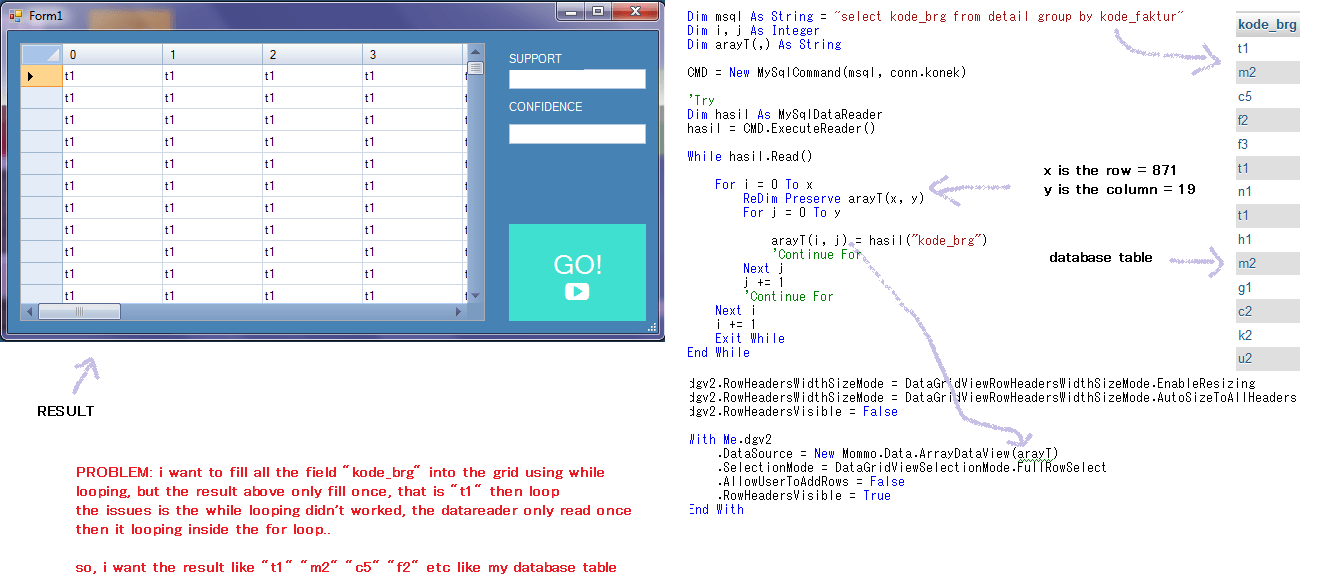Click the play icon inside the GO! button
The width and height of the screenshot is (1318, 579).
click(x=577, y=293)
